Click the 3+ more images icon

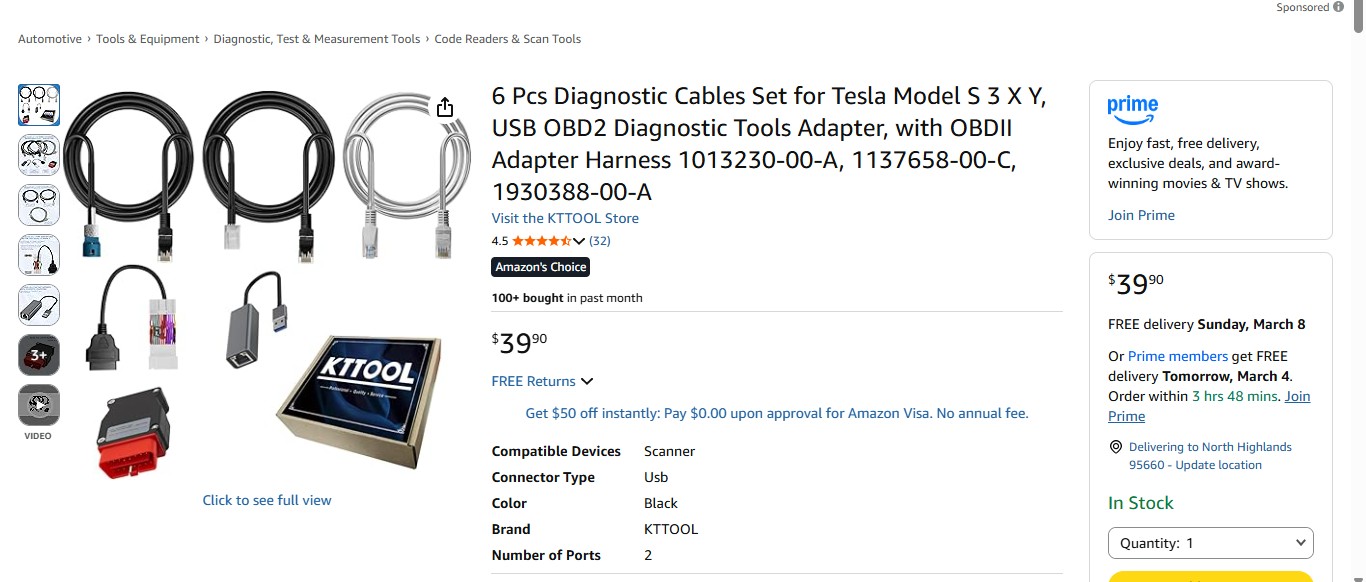(38, 355)
